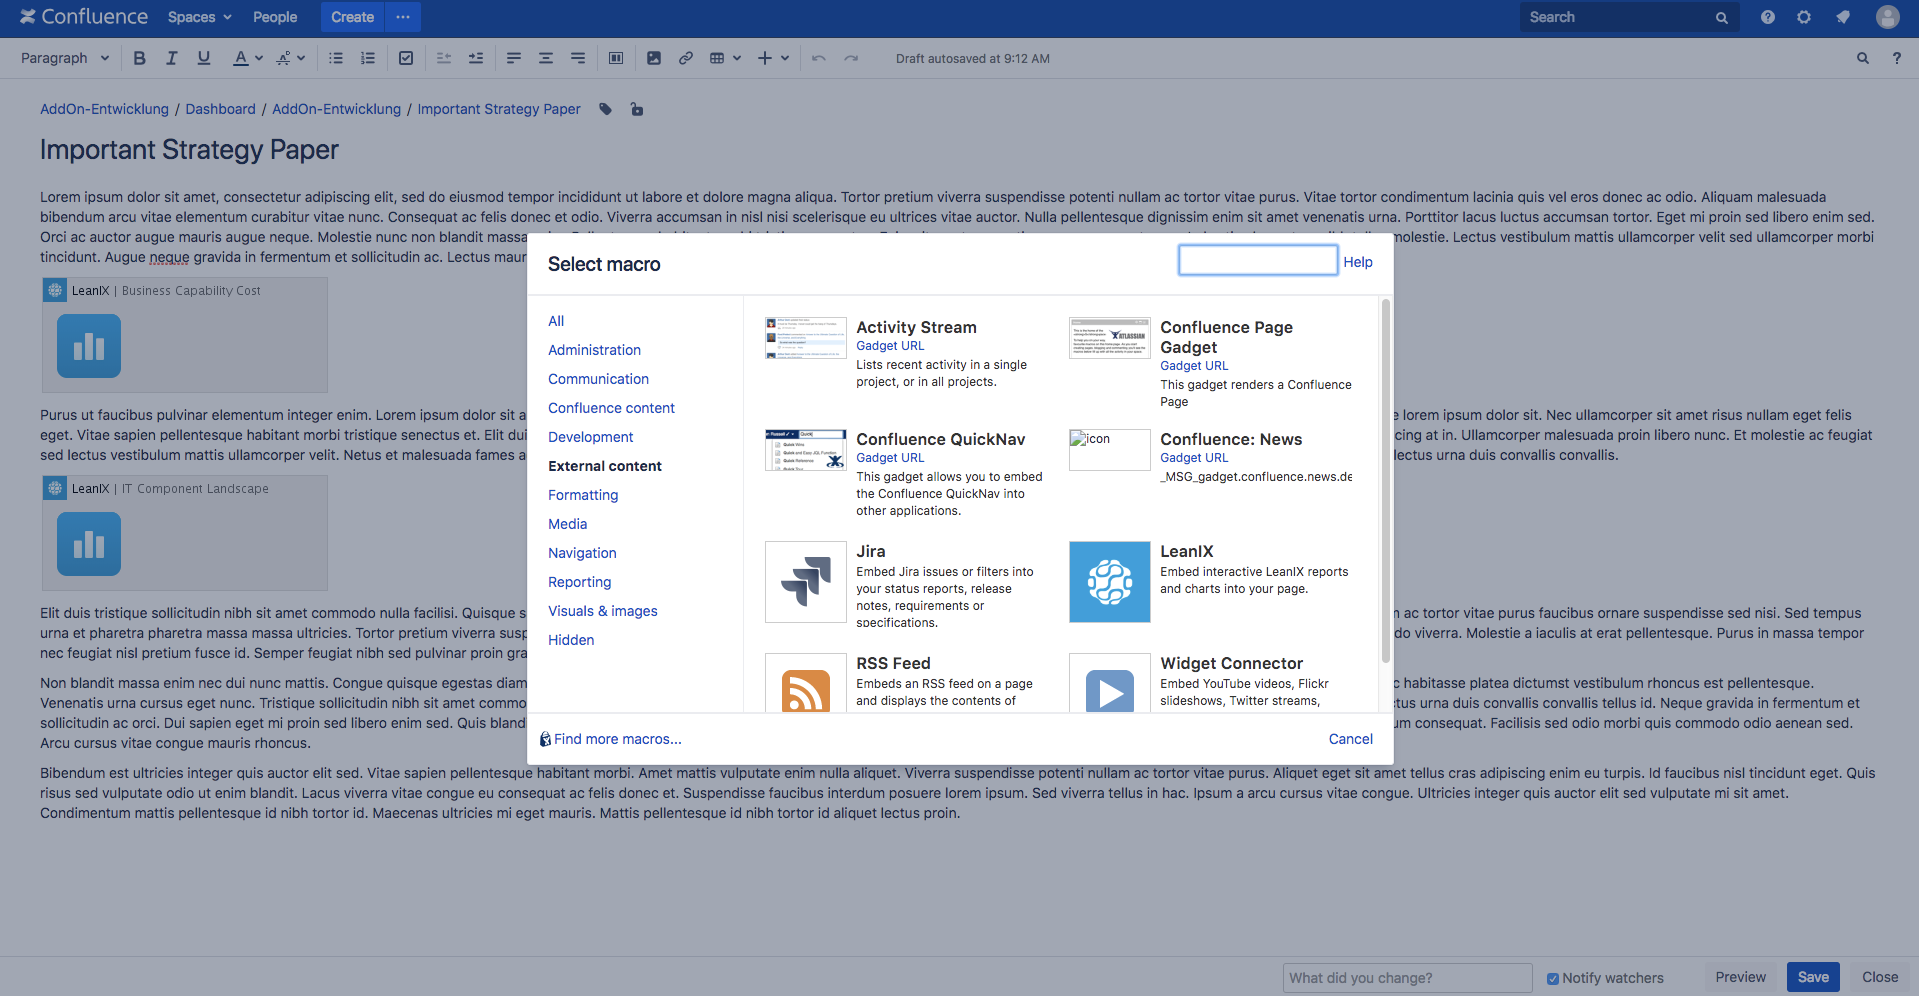Align text center

pyautogui.click(x=546, y=58)
